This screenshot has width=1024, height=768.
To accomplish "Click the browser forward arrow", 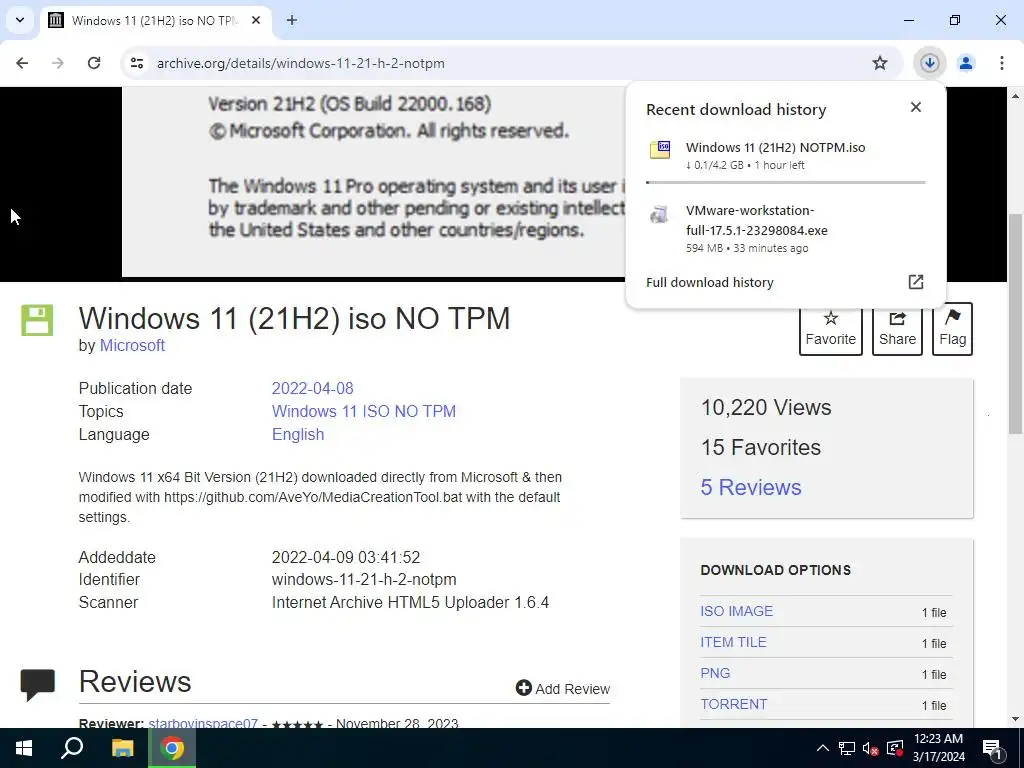I will pos(58,63).
